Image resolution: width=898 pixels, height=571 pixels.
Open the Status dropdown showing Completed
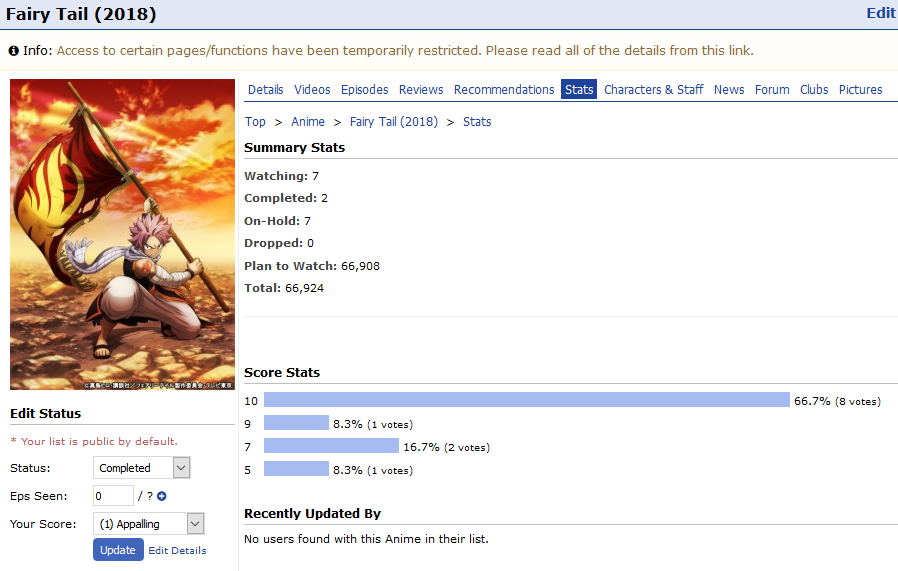point(141,468)
